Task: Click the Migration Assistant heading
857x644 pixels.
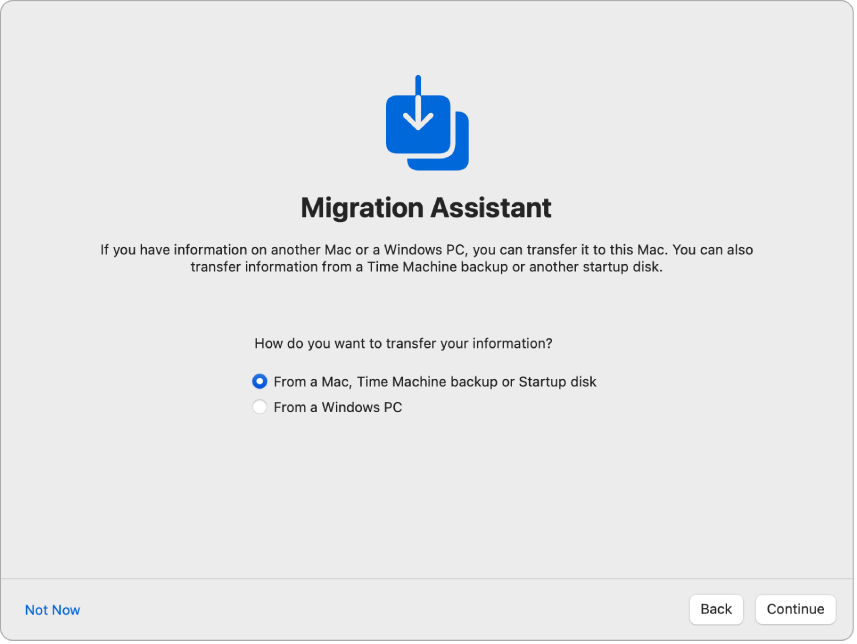Action: [426, 208]
